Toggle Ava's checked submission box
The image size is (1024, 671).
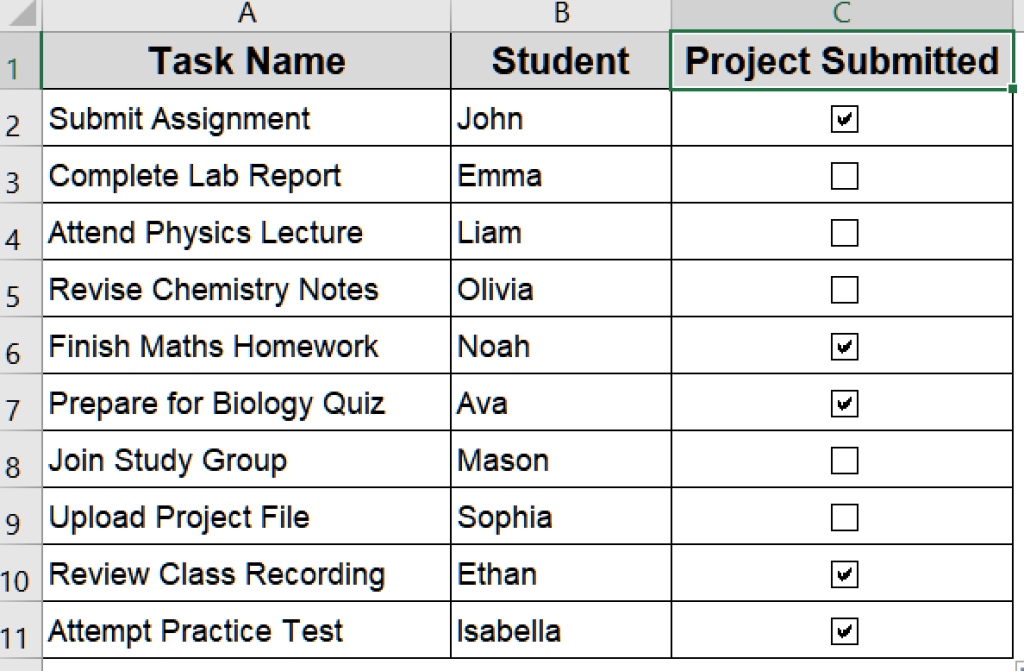pos(844,404)
